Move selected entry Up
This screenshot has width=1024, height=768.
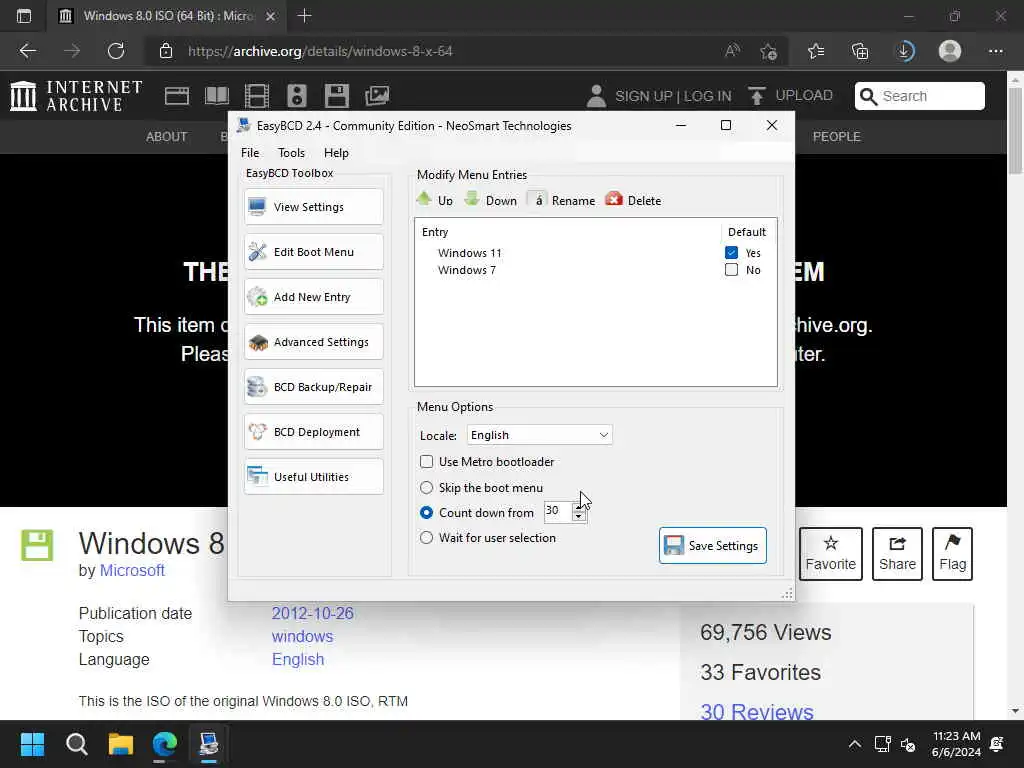point(435,200)
